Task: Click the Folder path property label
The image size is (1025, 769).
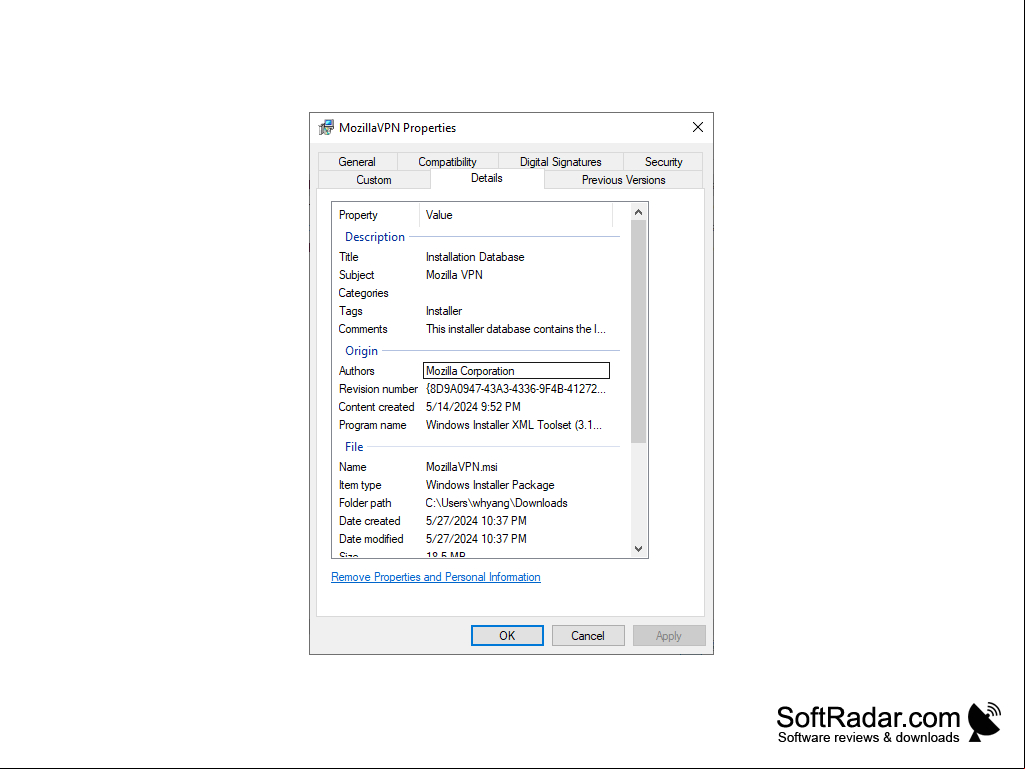Action: (x=365, y=503)
